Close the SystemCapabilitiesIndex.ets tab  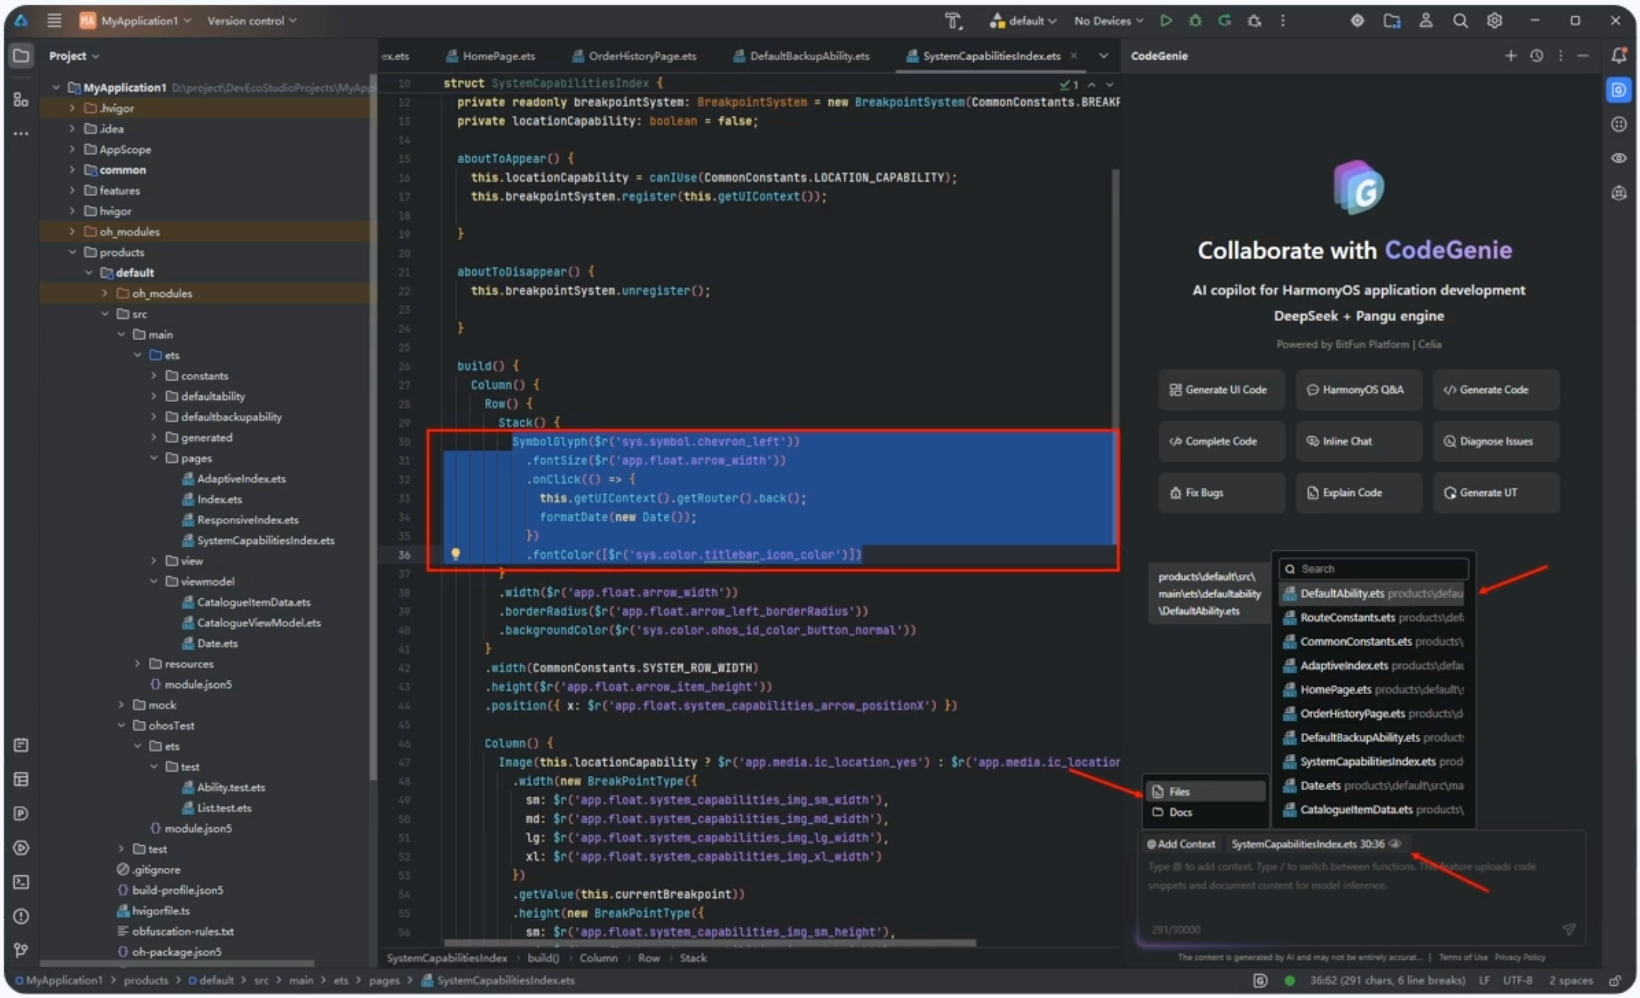click(x=1074, y=56)
